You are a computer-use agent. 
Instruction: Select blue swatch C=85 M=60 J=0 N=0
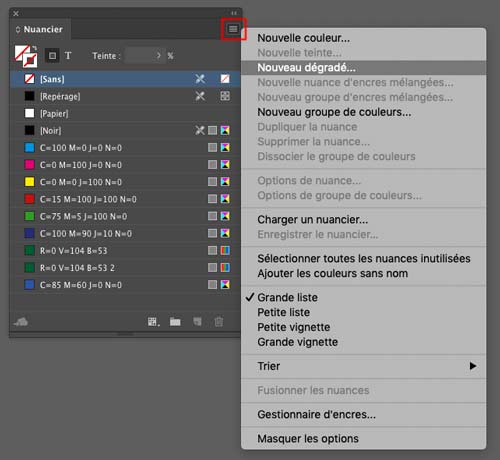125,285
